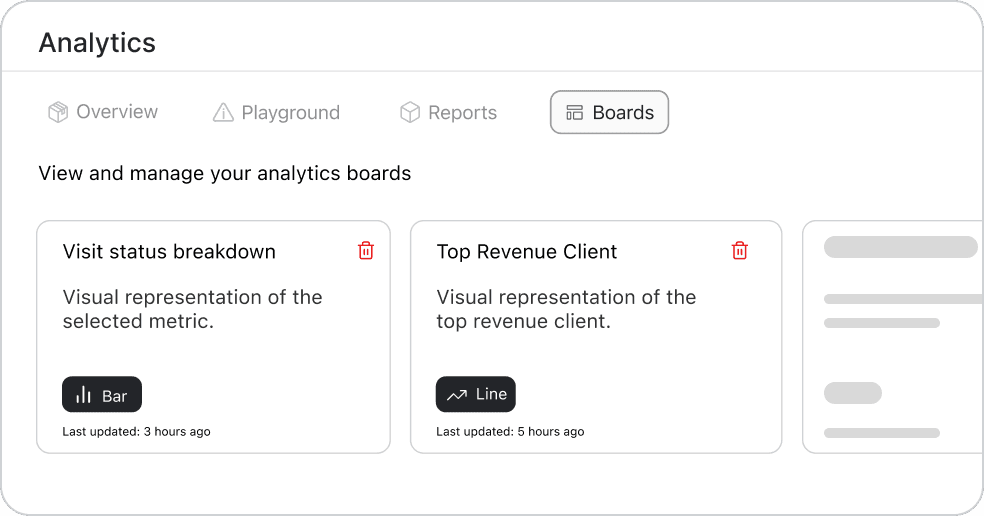Click the Playground warning triangle icon
This screenshot has width=984, height=516.
223,113
